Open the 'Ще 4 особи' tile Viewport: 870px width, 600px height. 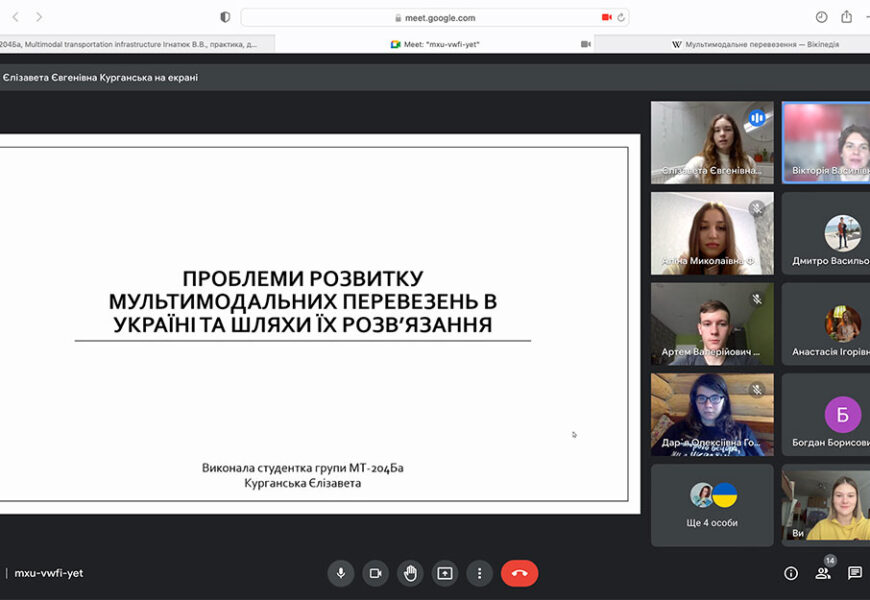[712, 505]
